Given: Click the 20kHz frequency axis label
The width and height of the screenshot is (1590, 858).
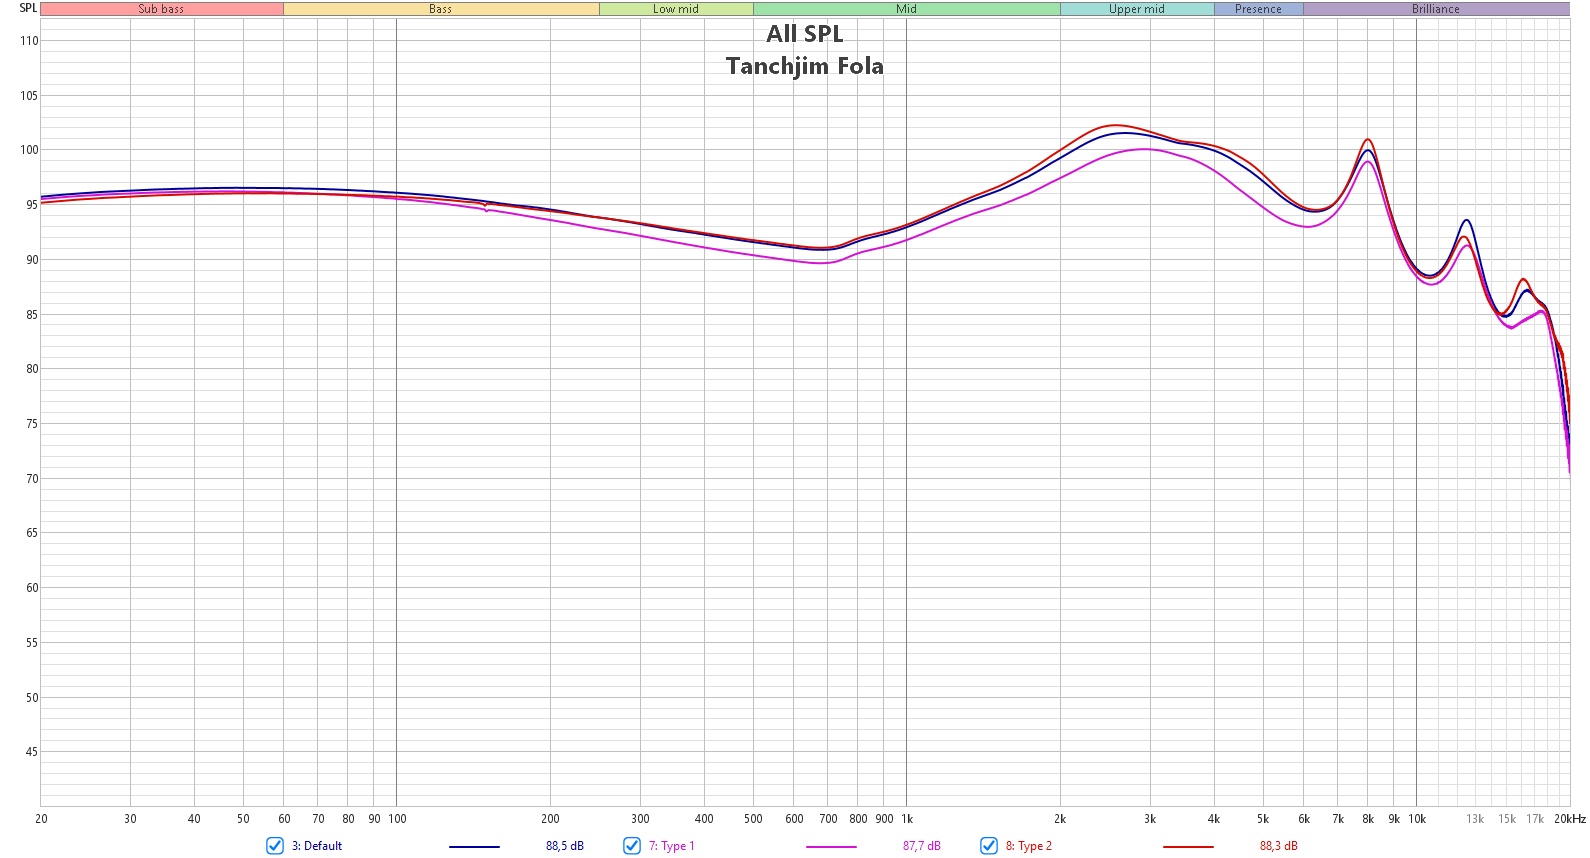Looking at the screenshot, I should coord(1570,819).
